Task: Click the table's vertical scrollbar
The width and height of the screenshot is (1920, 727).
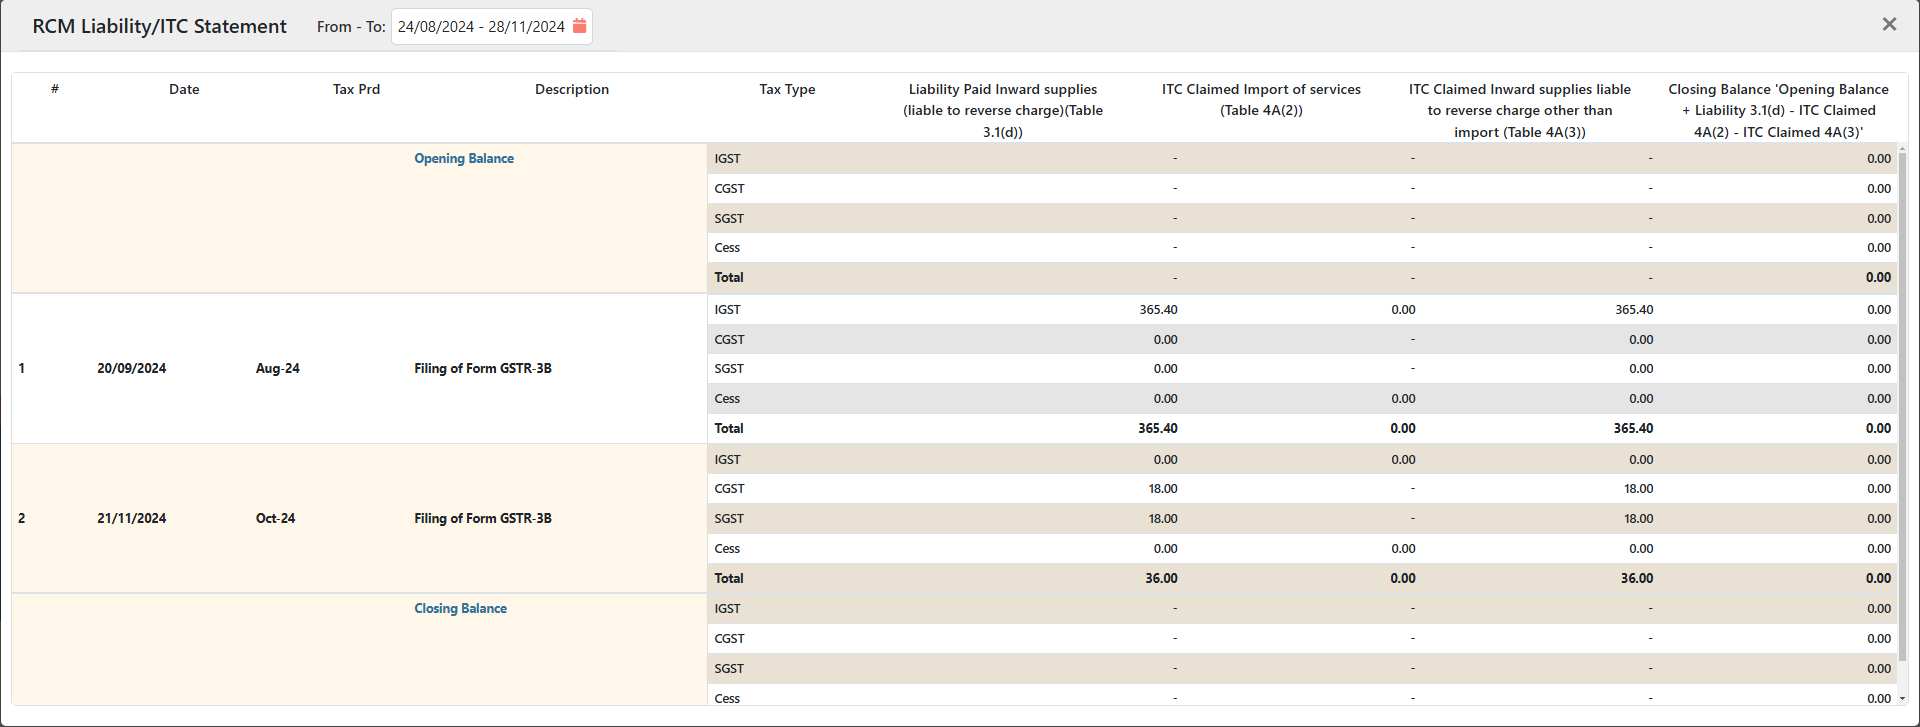Action: (1902, 405)
